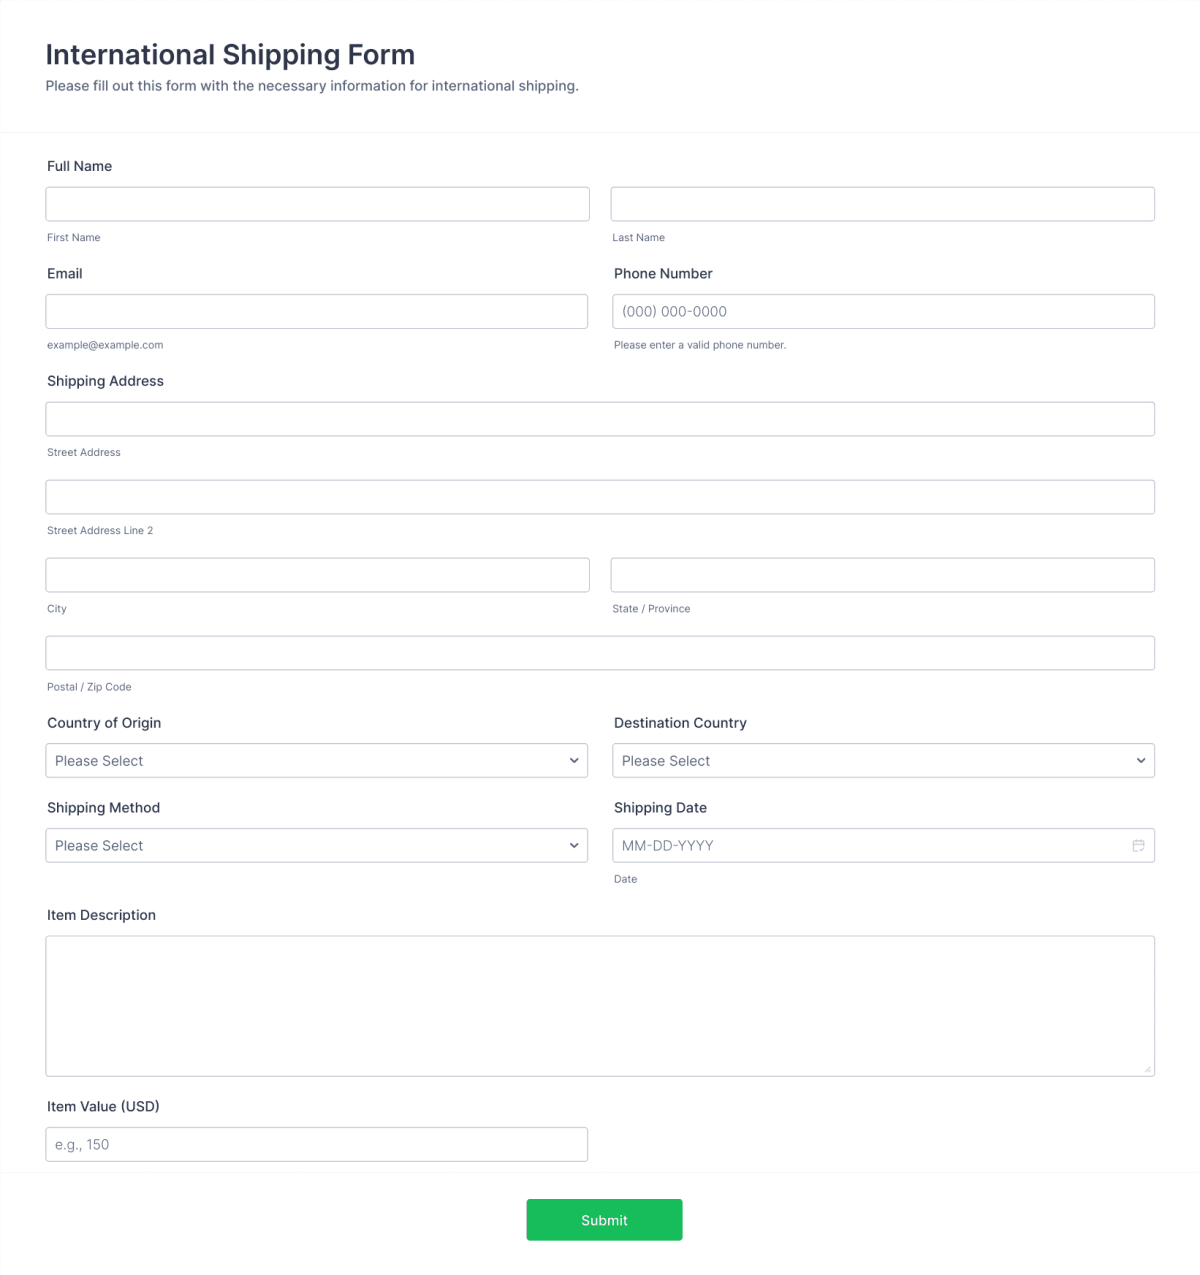Viewport: 1200px width, 1275px height.
Task: Select the Street Address Line 2 field
Action: [x=600, y=496]
